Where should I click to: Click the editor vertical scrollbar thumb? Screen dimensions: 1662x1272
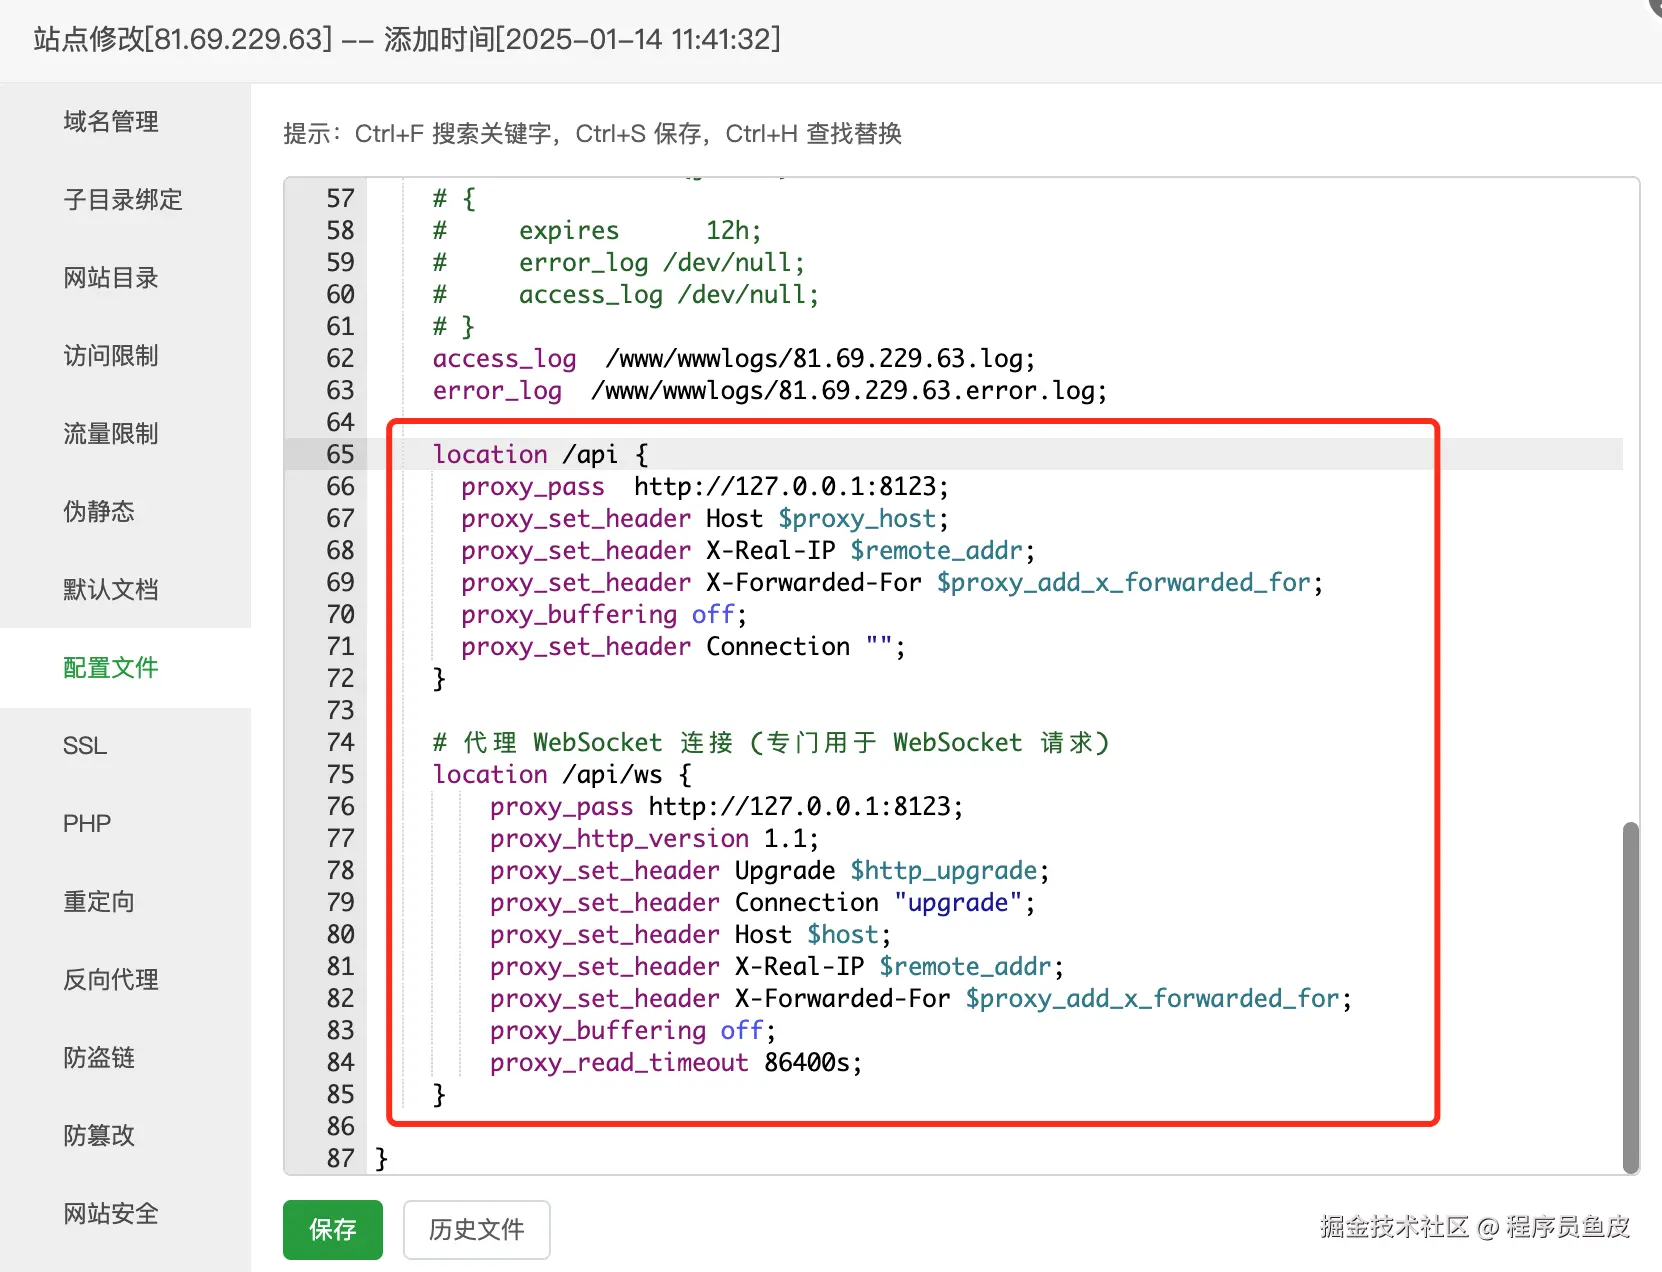tap(1631, 997)
